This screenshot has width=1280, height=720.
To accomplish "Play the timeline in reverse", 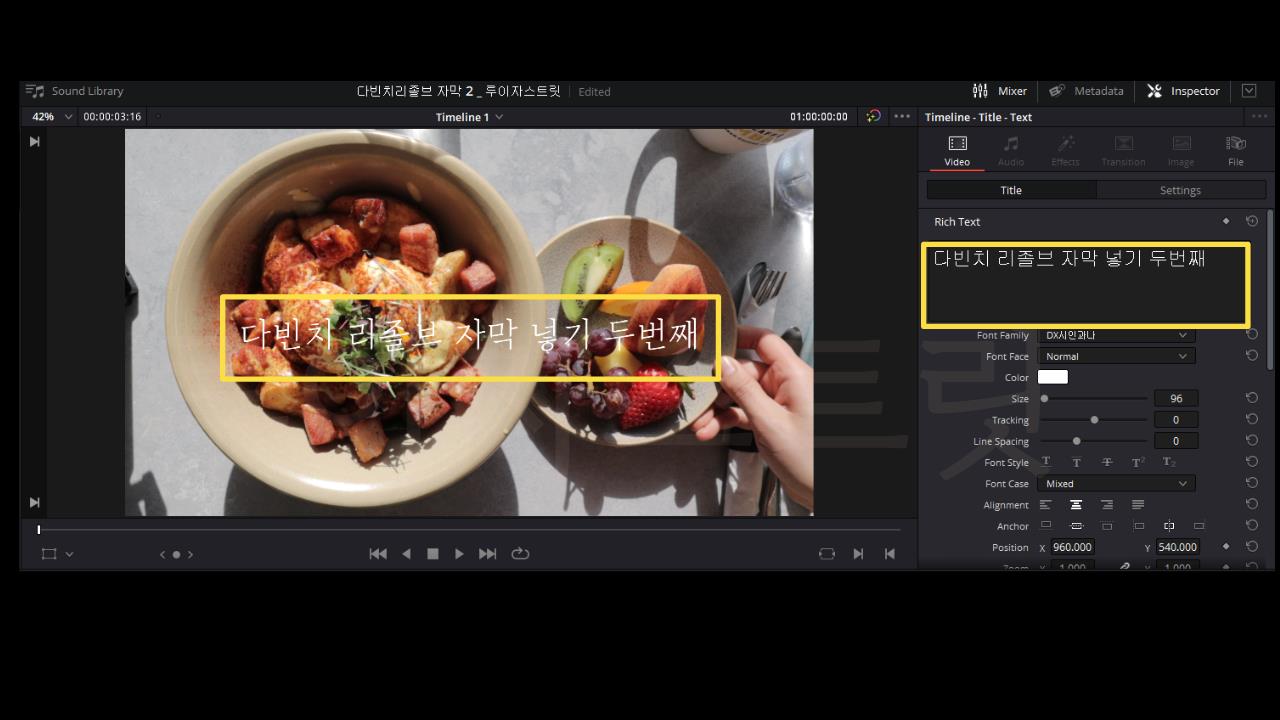I will [x=406, y=553].
